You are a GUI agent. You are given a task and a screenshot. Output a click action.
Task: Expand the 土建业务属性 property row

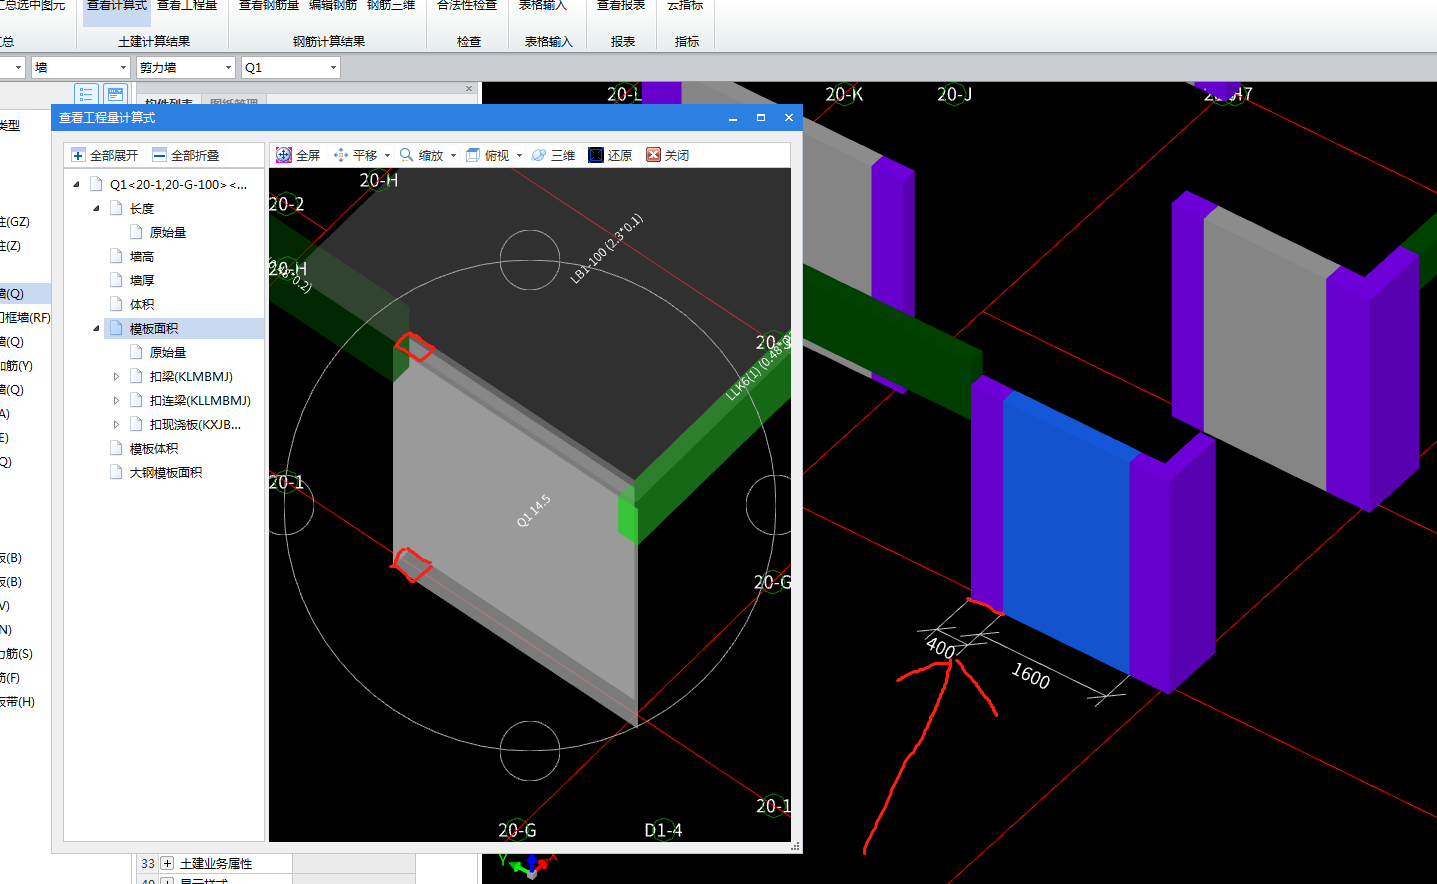click(167, 863)
